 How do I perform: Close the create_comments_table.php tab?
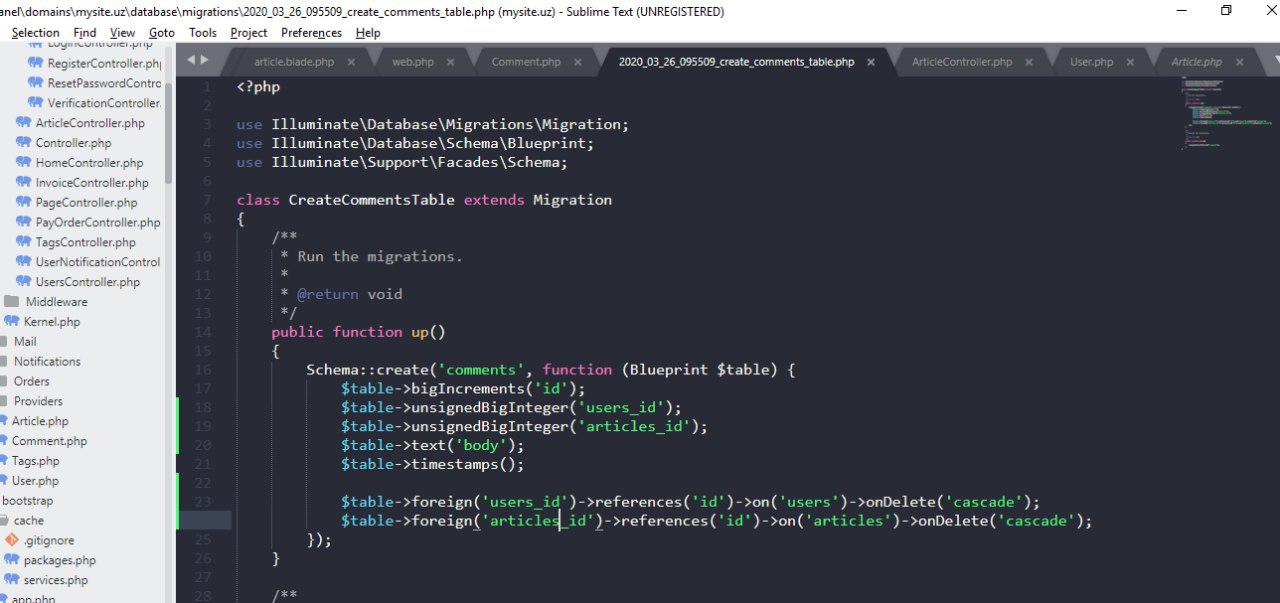click(x=871, y=62)
